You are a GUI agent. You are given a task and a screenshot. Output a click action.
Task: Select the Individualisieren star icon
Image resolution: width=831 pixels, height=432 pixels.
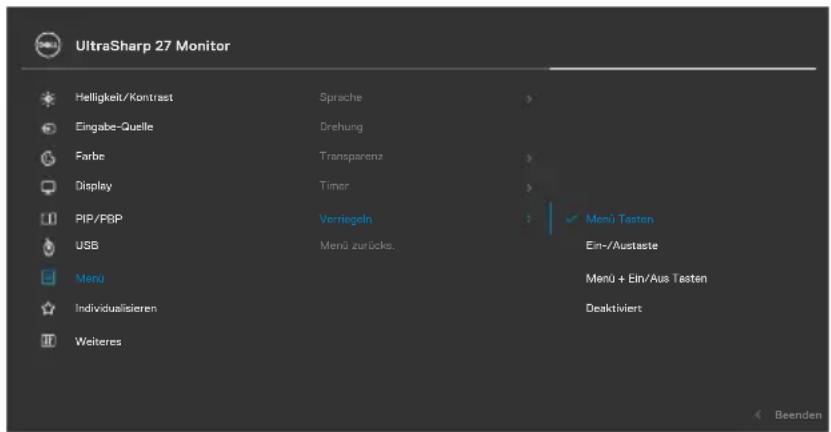pyautogui.click(x=48, y=308)
